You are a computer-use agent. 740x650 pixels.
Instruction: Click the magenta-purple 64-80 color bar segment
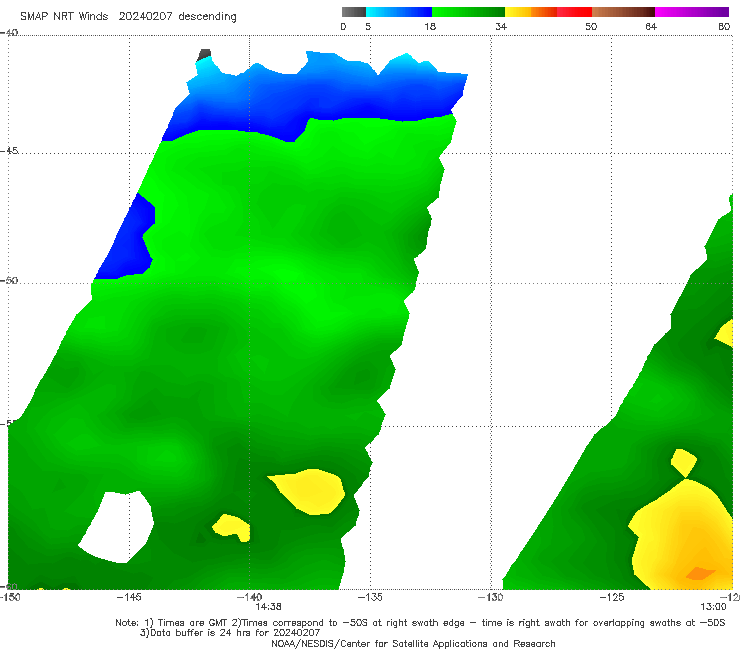click(692, 12)
